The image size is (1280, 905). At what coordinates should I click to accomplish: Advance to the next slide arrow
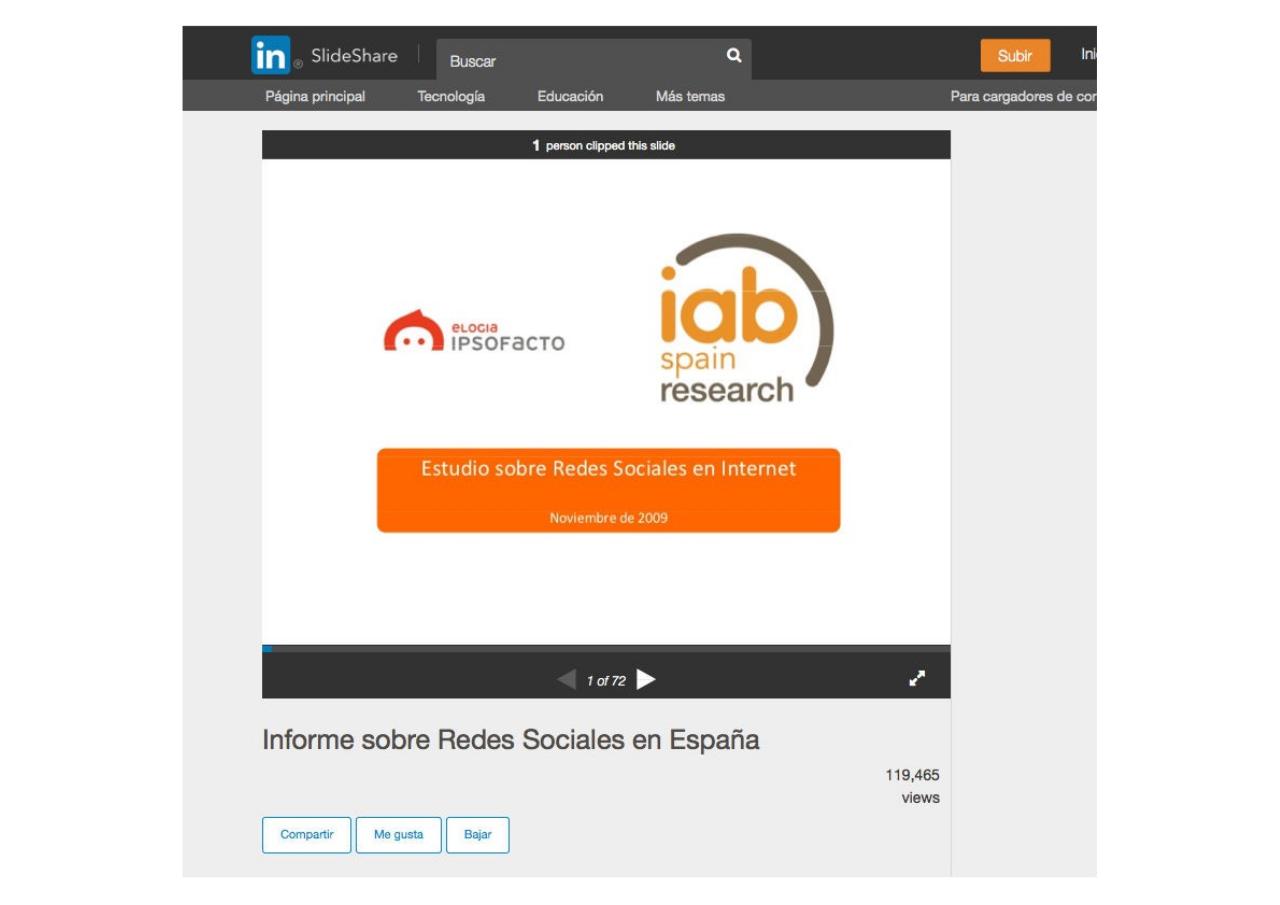pyautogui.click(x=646, y=680)
